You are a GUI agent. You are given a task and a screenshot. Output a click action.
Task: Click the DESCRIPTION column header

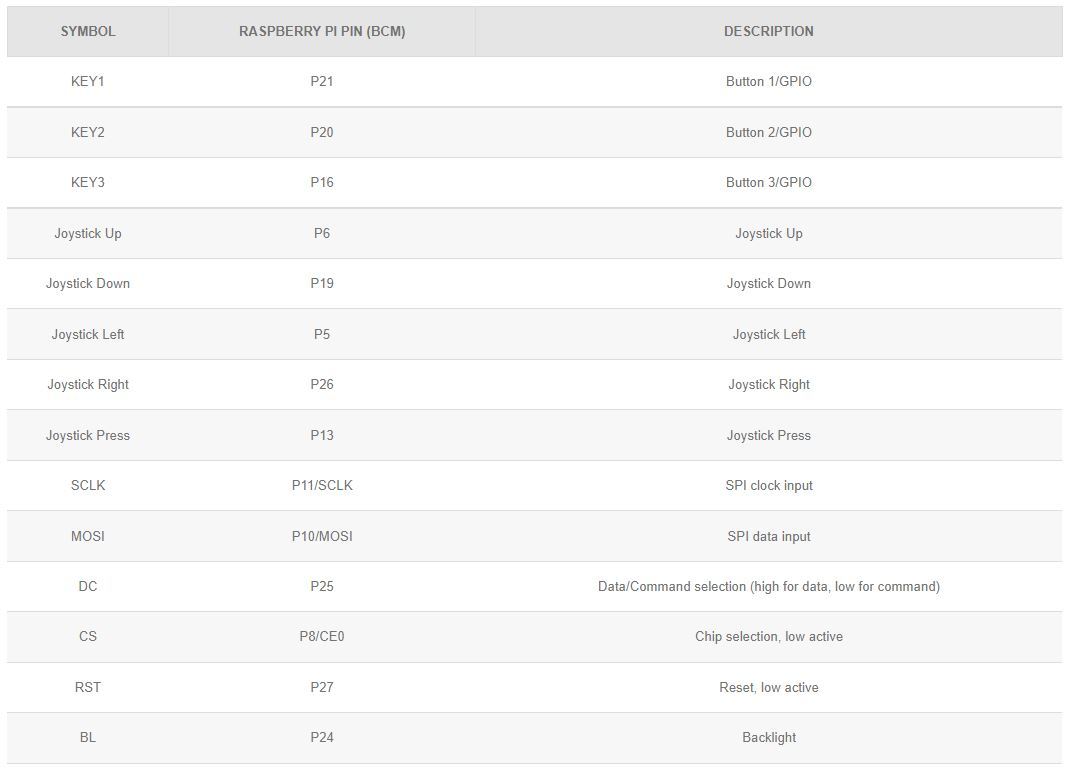pyautogui.click(x=768, y=31)
